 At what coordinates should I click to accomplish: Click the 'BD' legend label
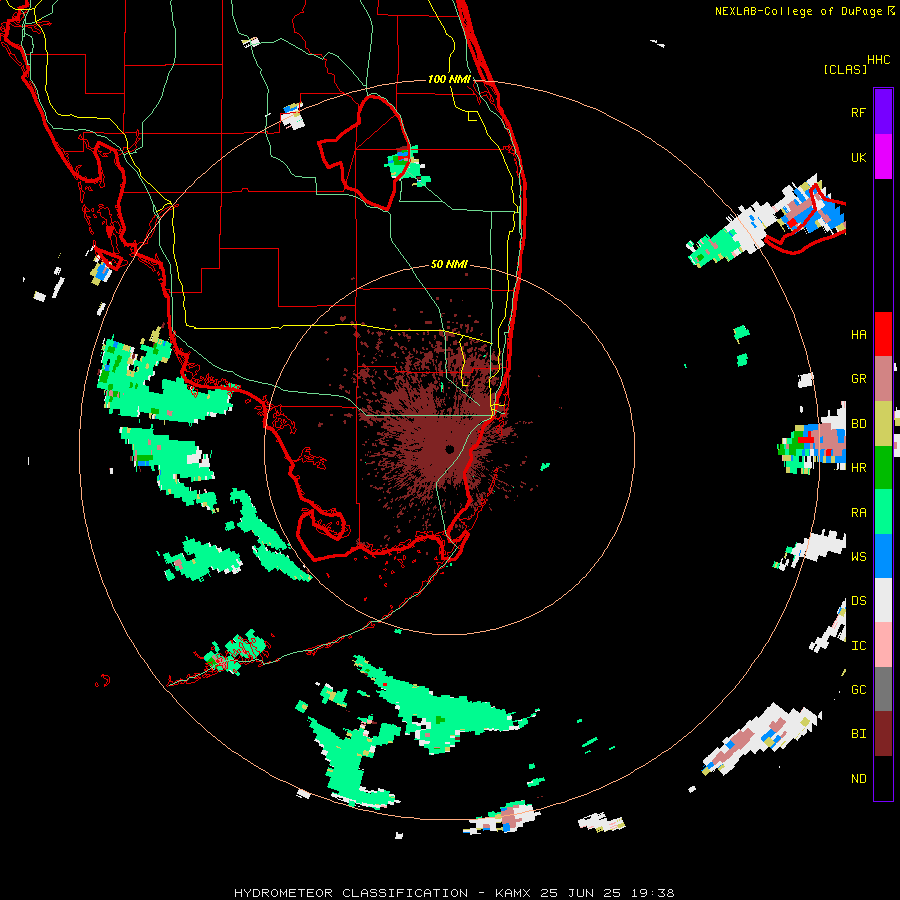(x=858, y=424)
